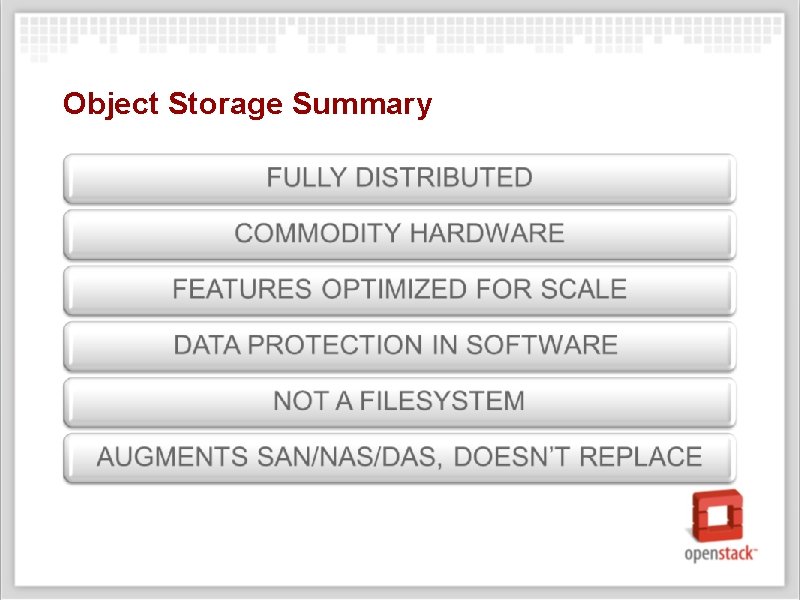Image resolution: width=800 pixels, height=600 pixels.
Task: Click the word Object in the title
Action: [x=111, y=105]
